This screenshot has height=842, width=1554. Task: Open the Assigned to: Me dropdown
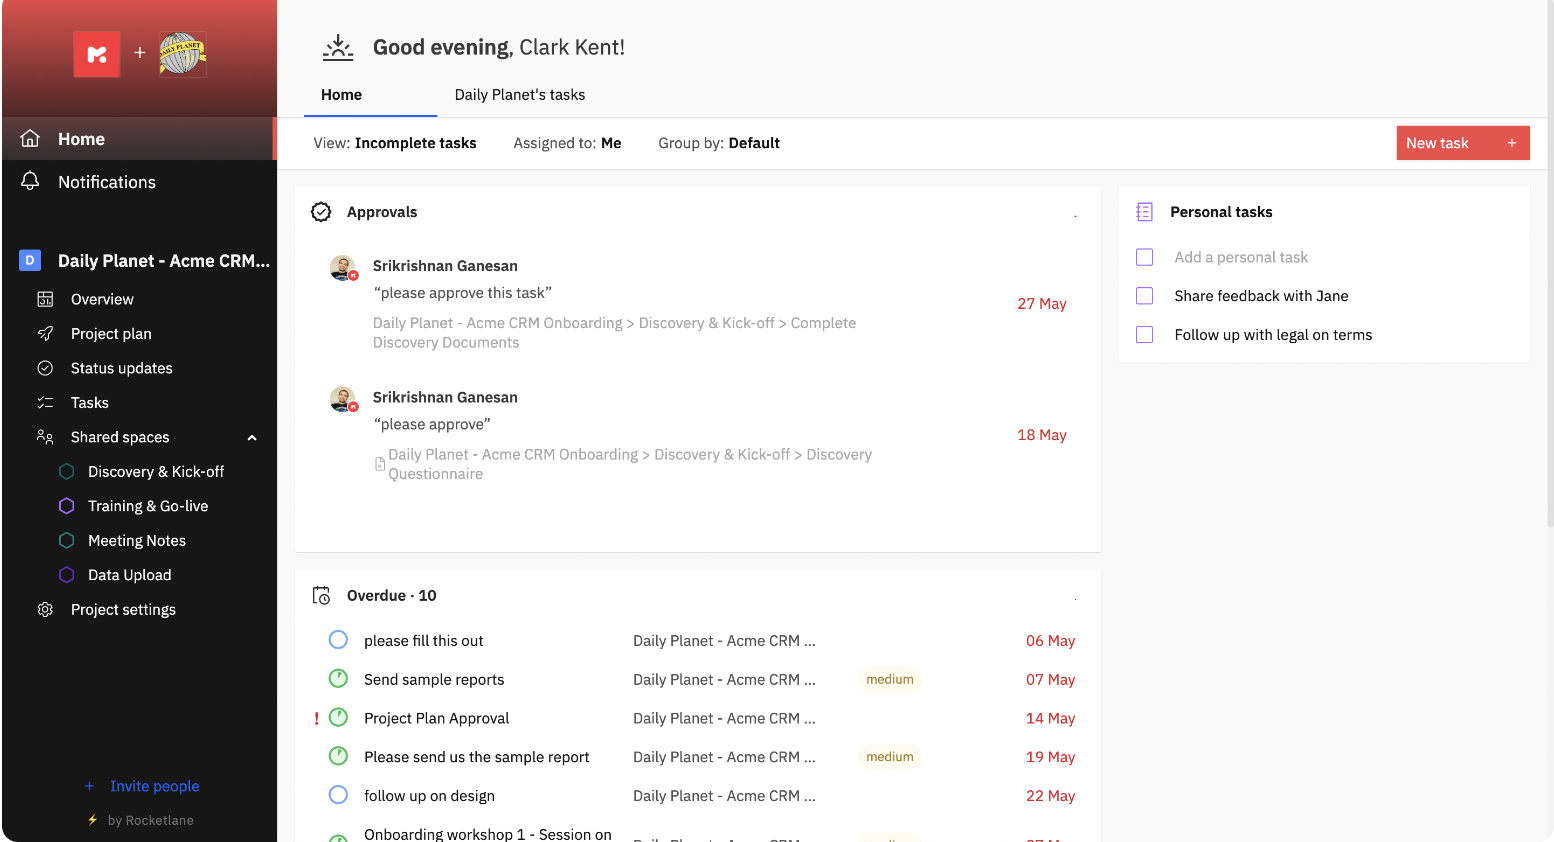tap(567, 142)
